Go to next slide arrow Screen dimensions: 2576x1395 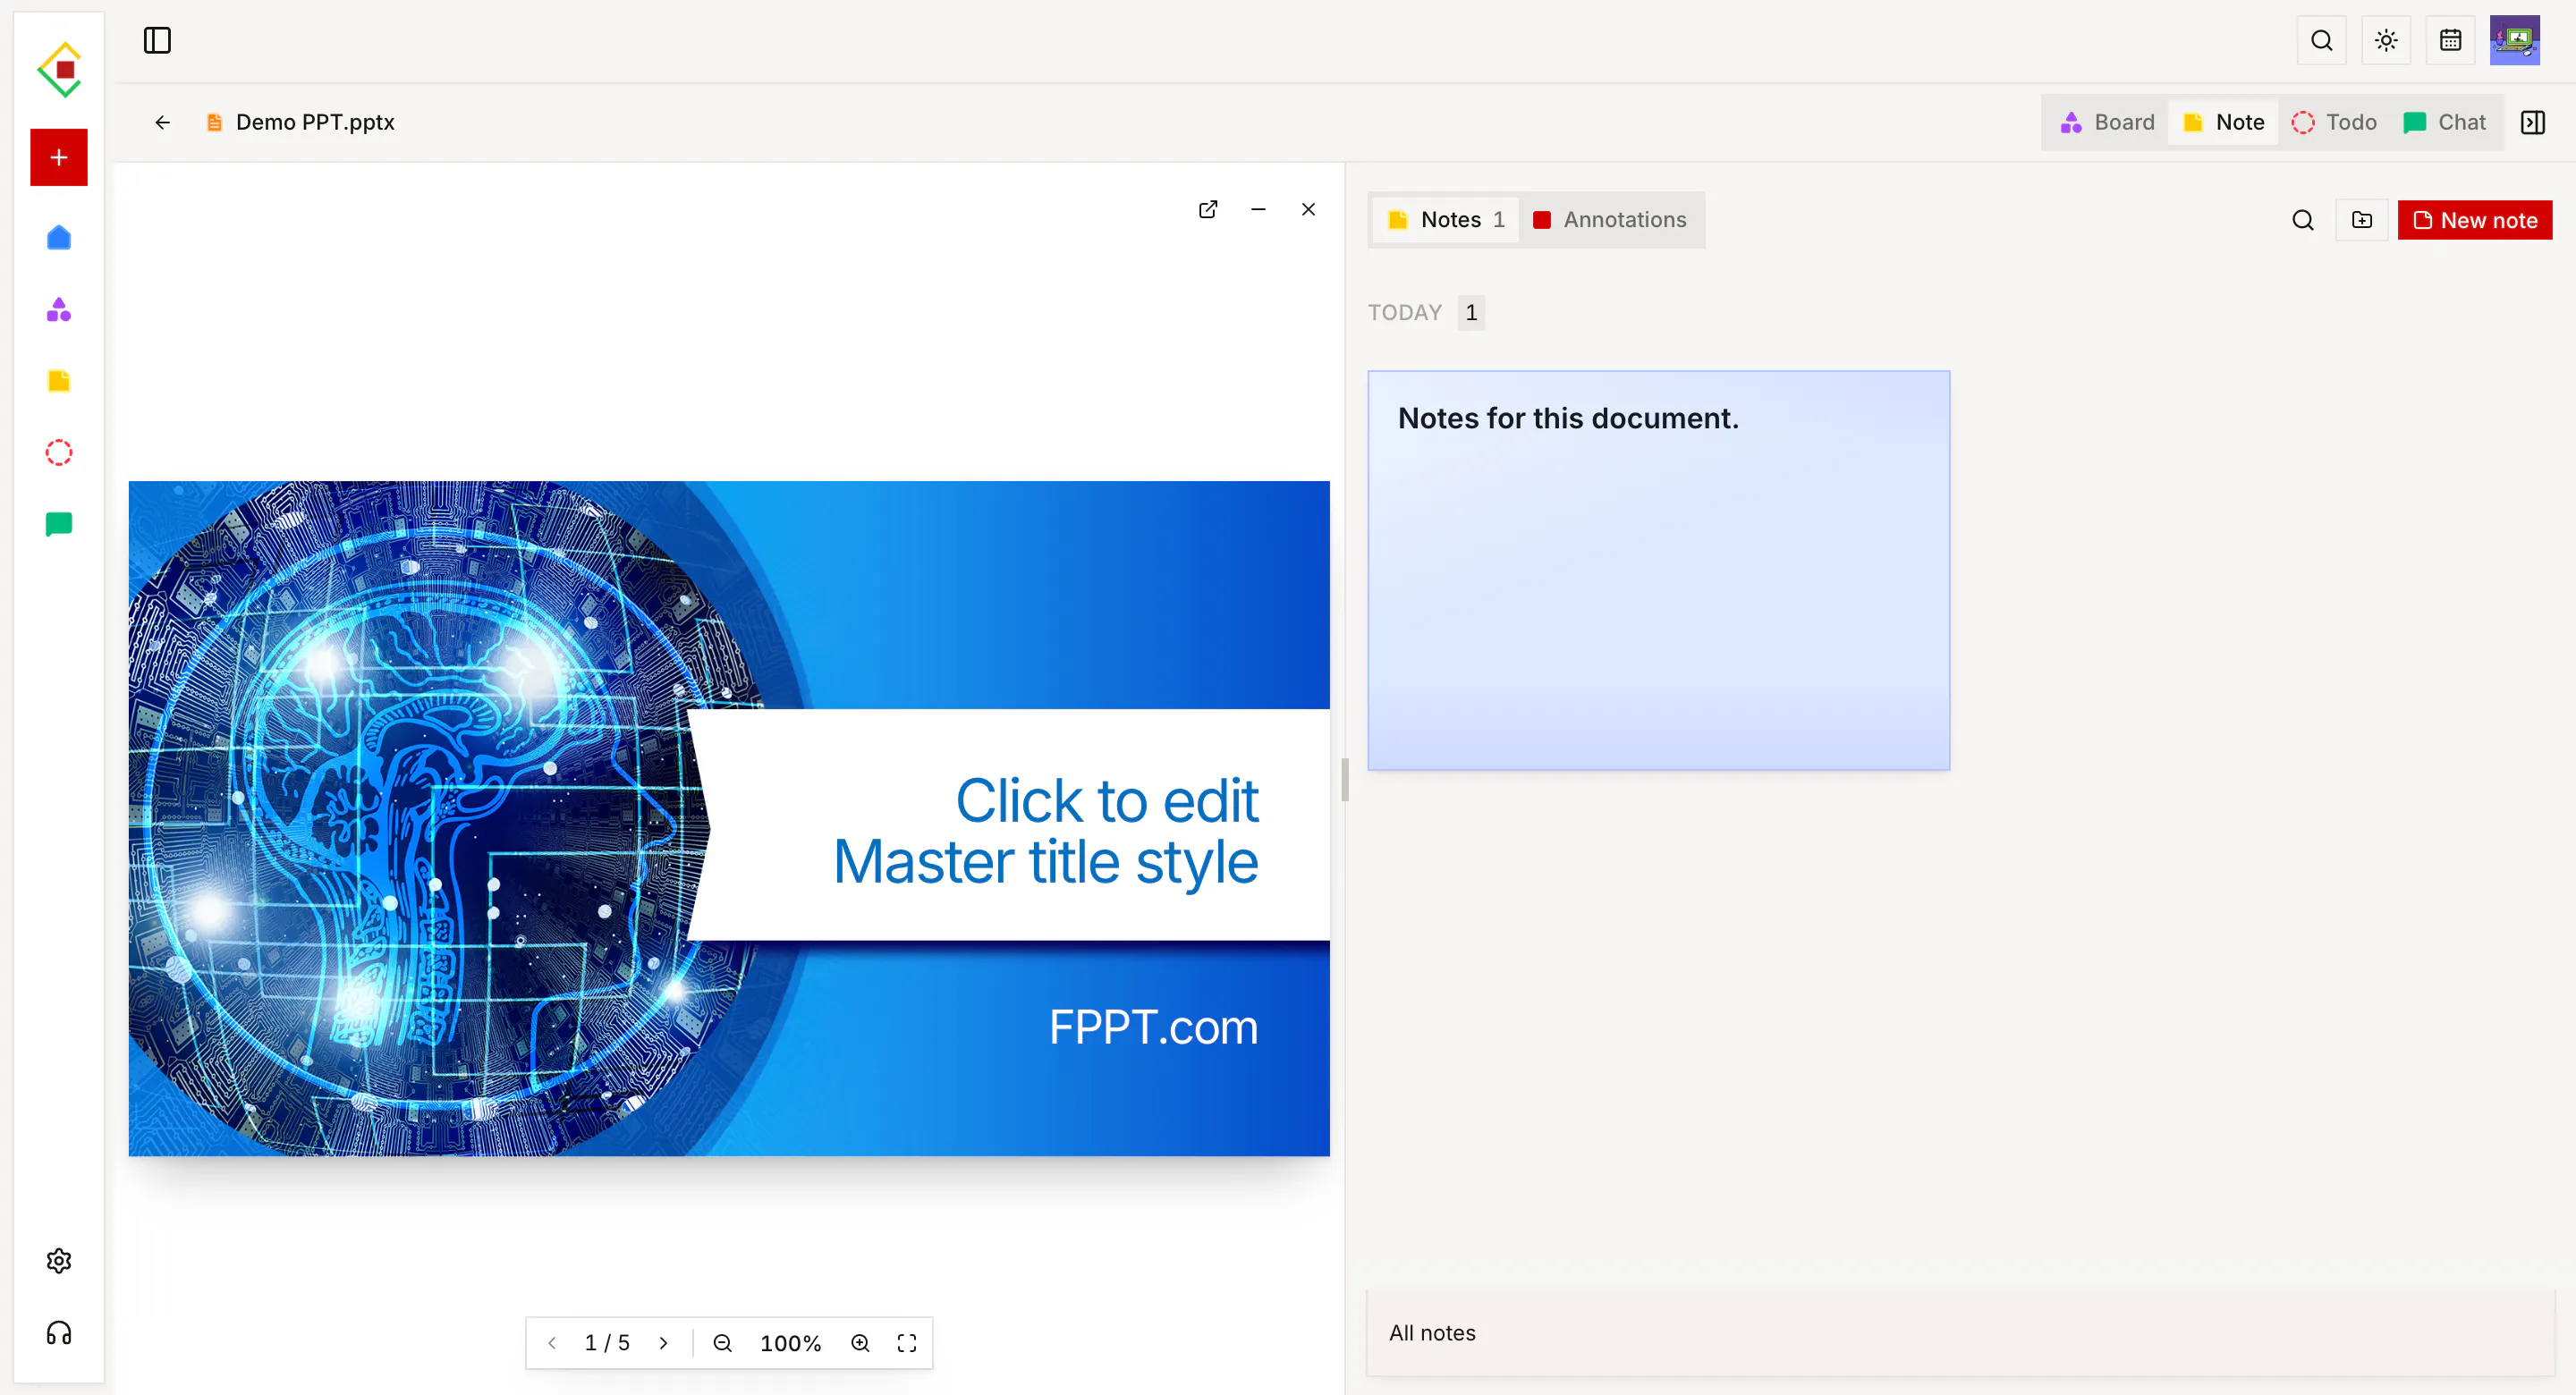pyautogui.click(x=663, y=1343)
